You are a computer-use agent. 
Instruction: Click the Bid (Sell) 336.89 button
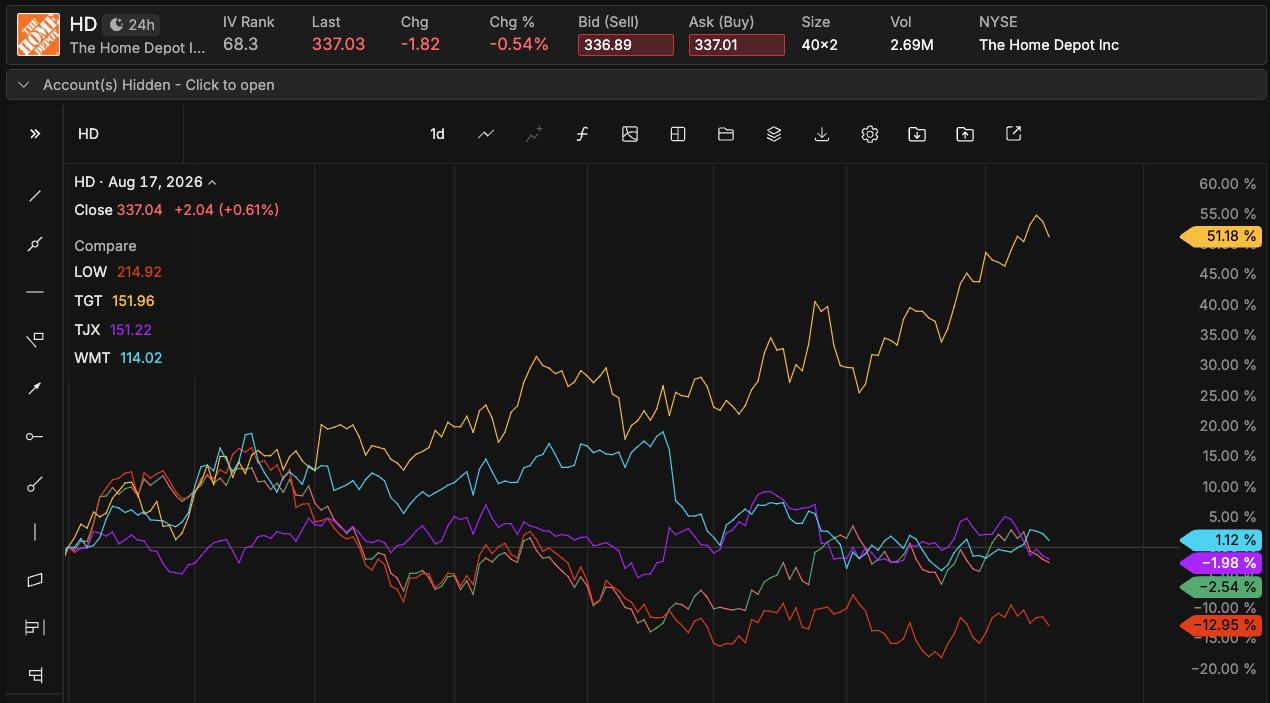(626, 45)
